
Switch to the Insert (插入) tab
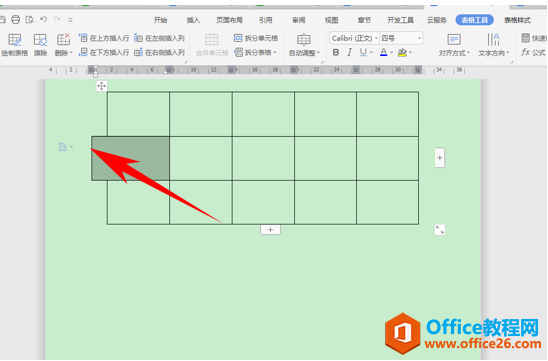(193, 20)
